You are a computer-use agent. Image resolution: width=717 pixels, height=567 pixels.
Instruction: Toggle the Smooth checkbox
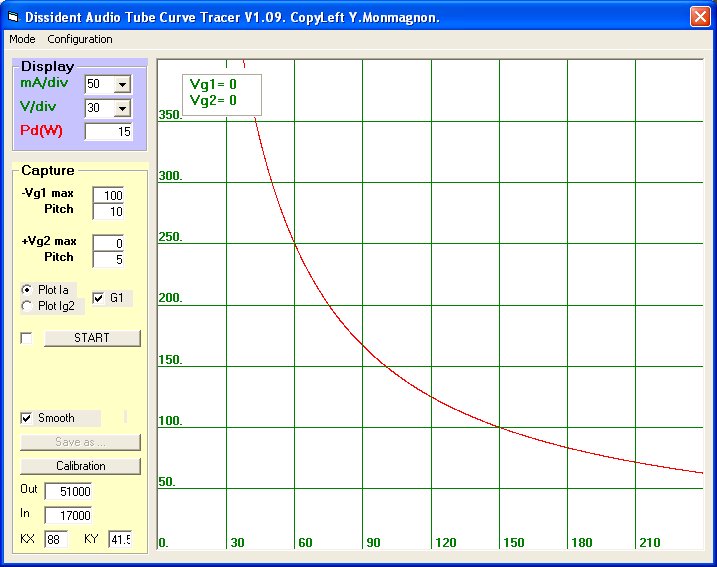click(27, 418)
